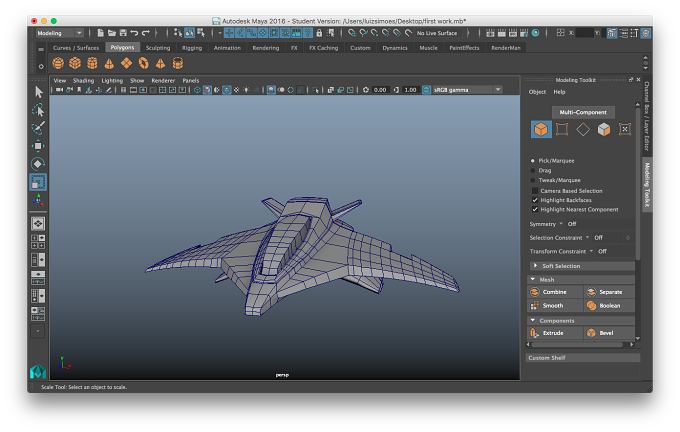This screenshot has width=680, height=432.
Task: Select Face selection diamond icon
Action: point(583,129)
